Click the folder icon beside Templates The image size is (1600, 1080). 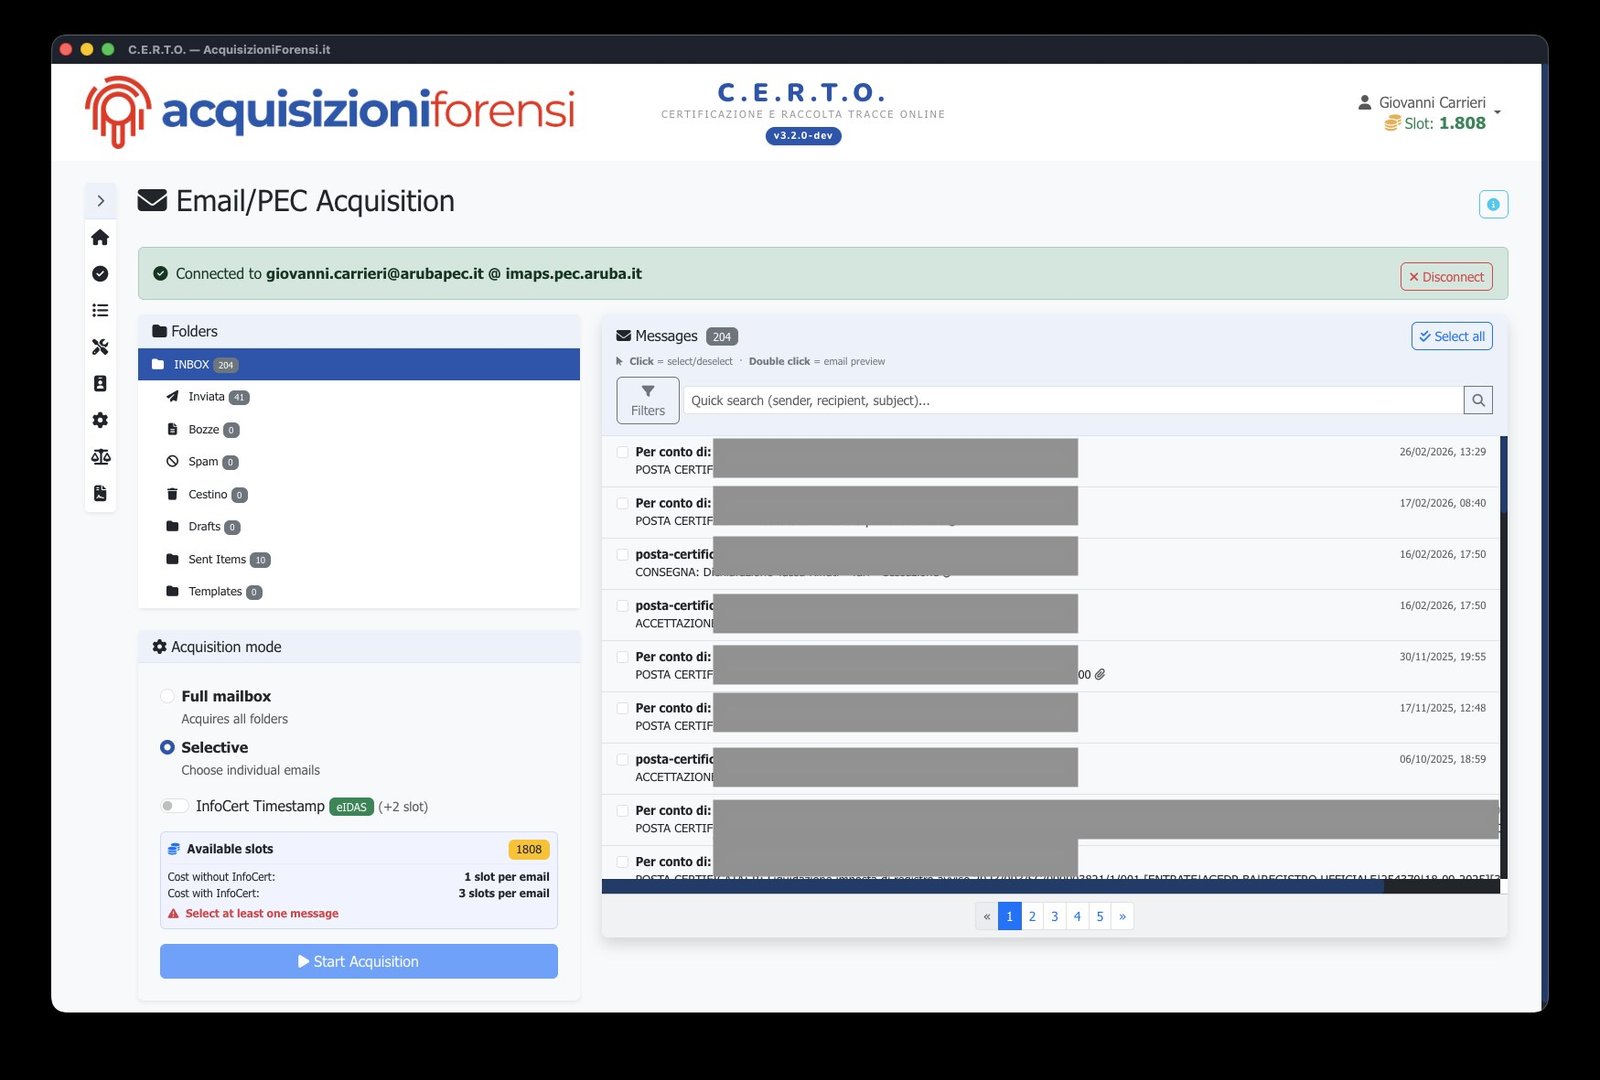pyautogui.click(x=172, y=591)
